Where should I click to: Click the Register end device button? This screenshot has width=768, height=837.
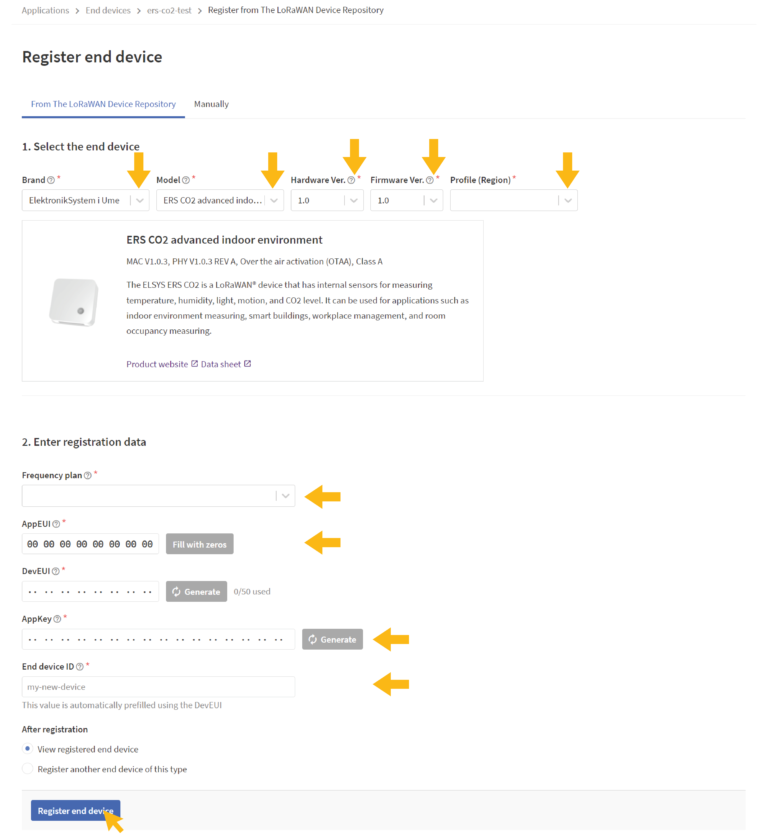tap(75, 810)
